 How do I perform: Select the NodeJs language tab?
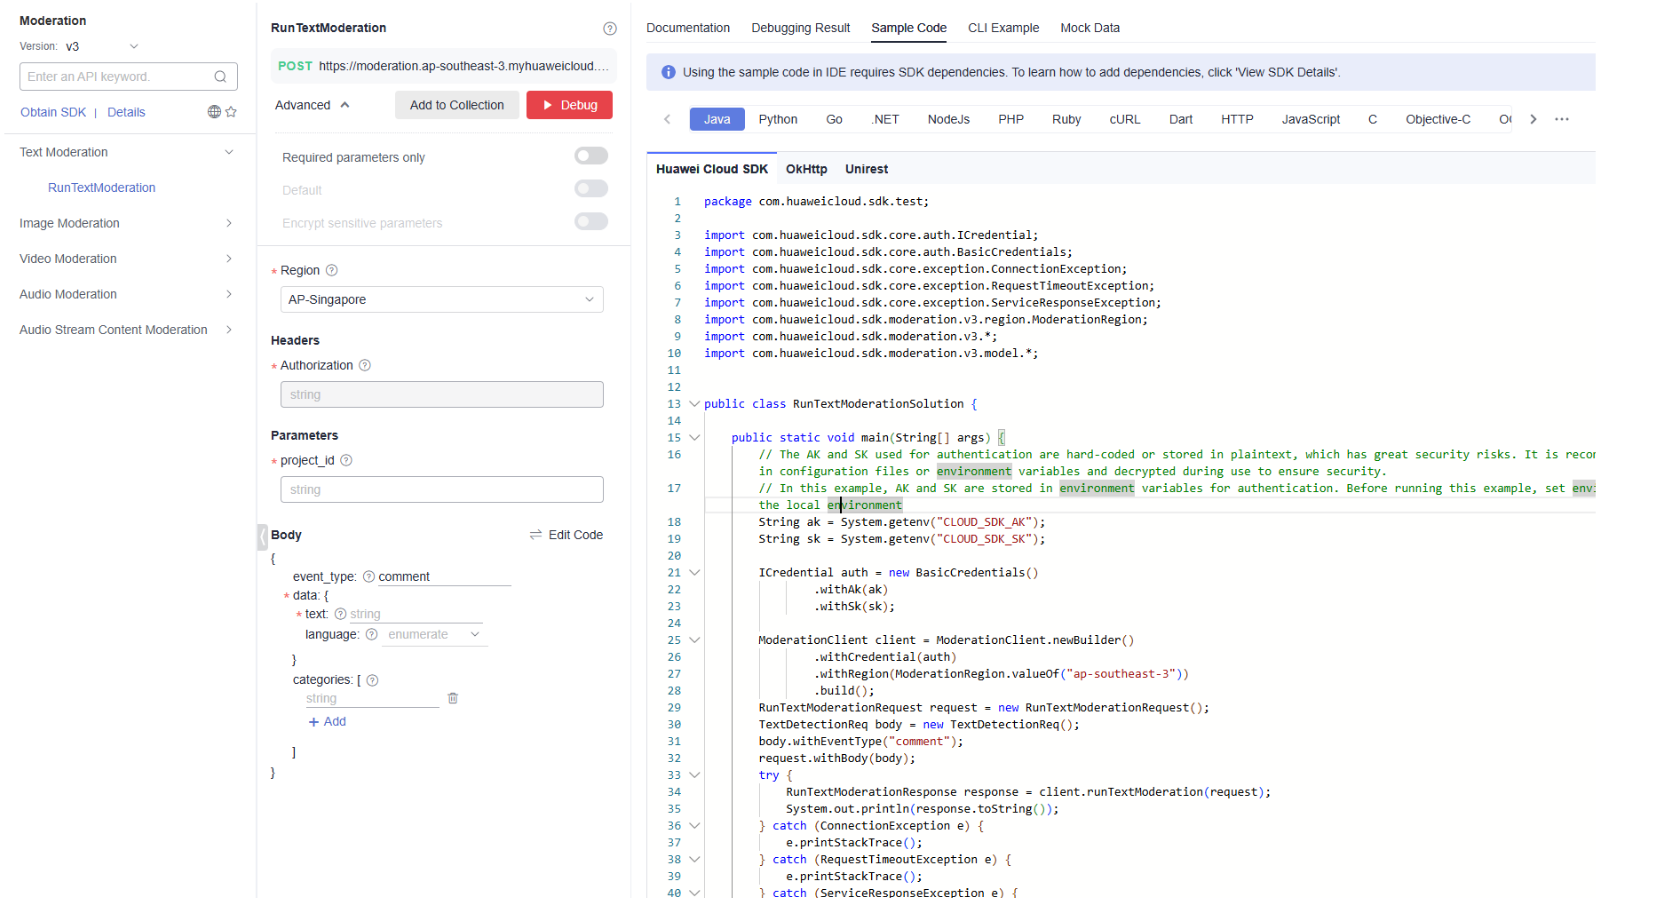point(949,119)
